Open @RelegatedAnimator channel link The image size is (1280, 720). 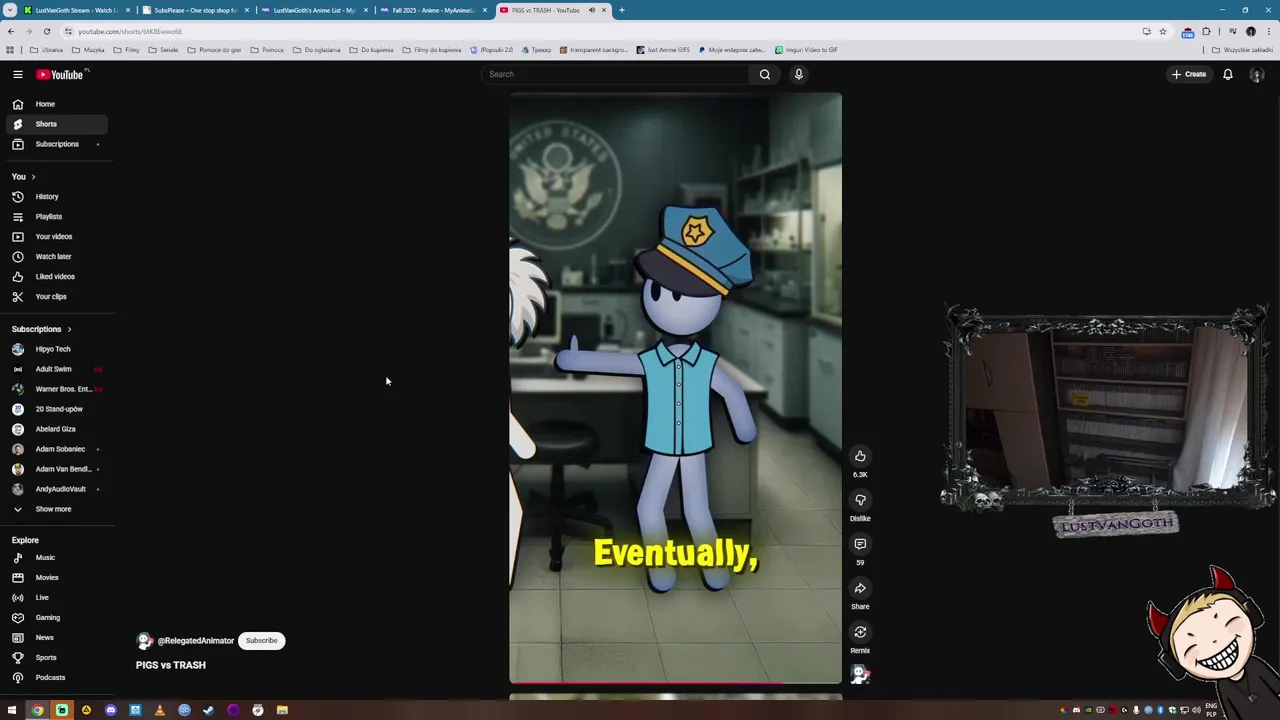(195, 641)
